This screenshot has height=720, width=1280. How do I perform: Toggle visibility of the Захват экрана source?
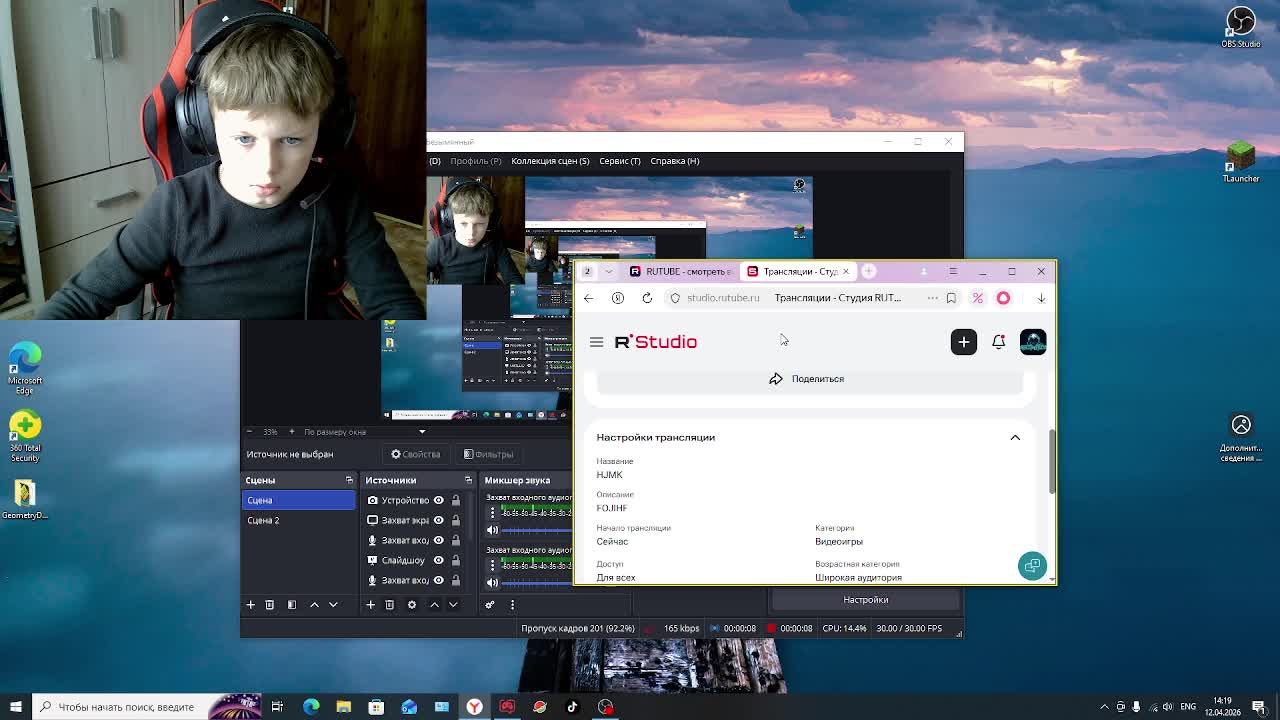pyautogui.click(x=438, y=520)
